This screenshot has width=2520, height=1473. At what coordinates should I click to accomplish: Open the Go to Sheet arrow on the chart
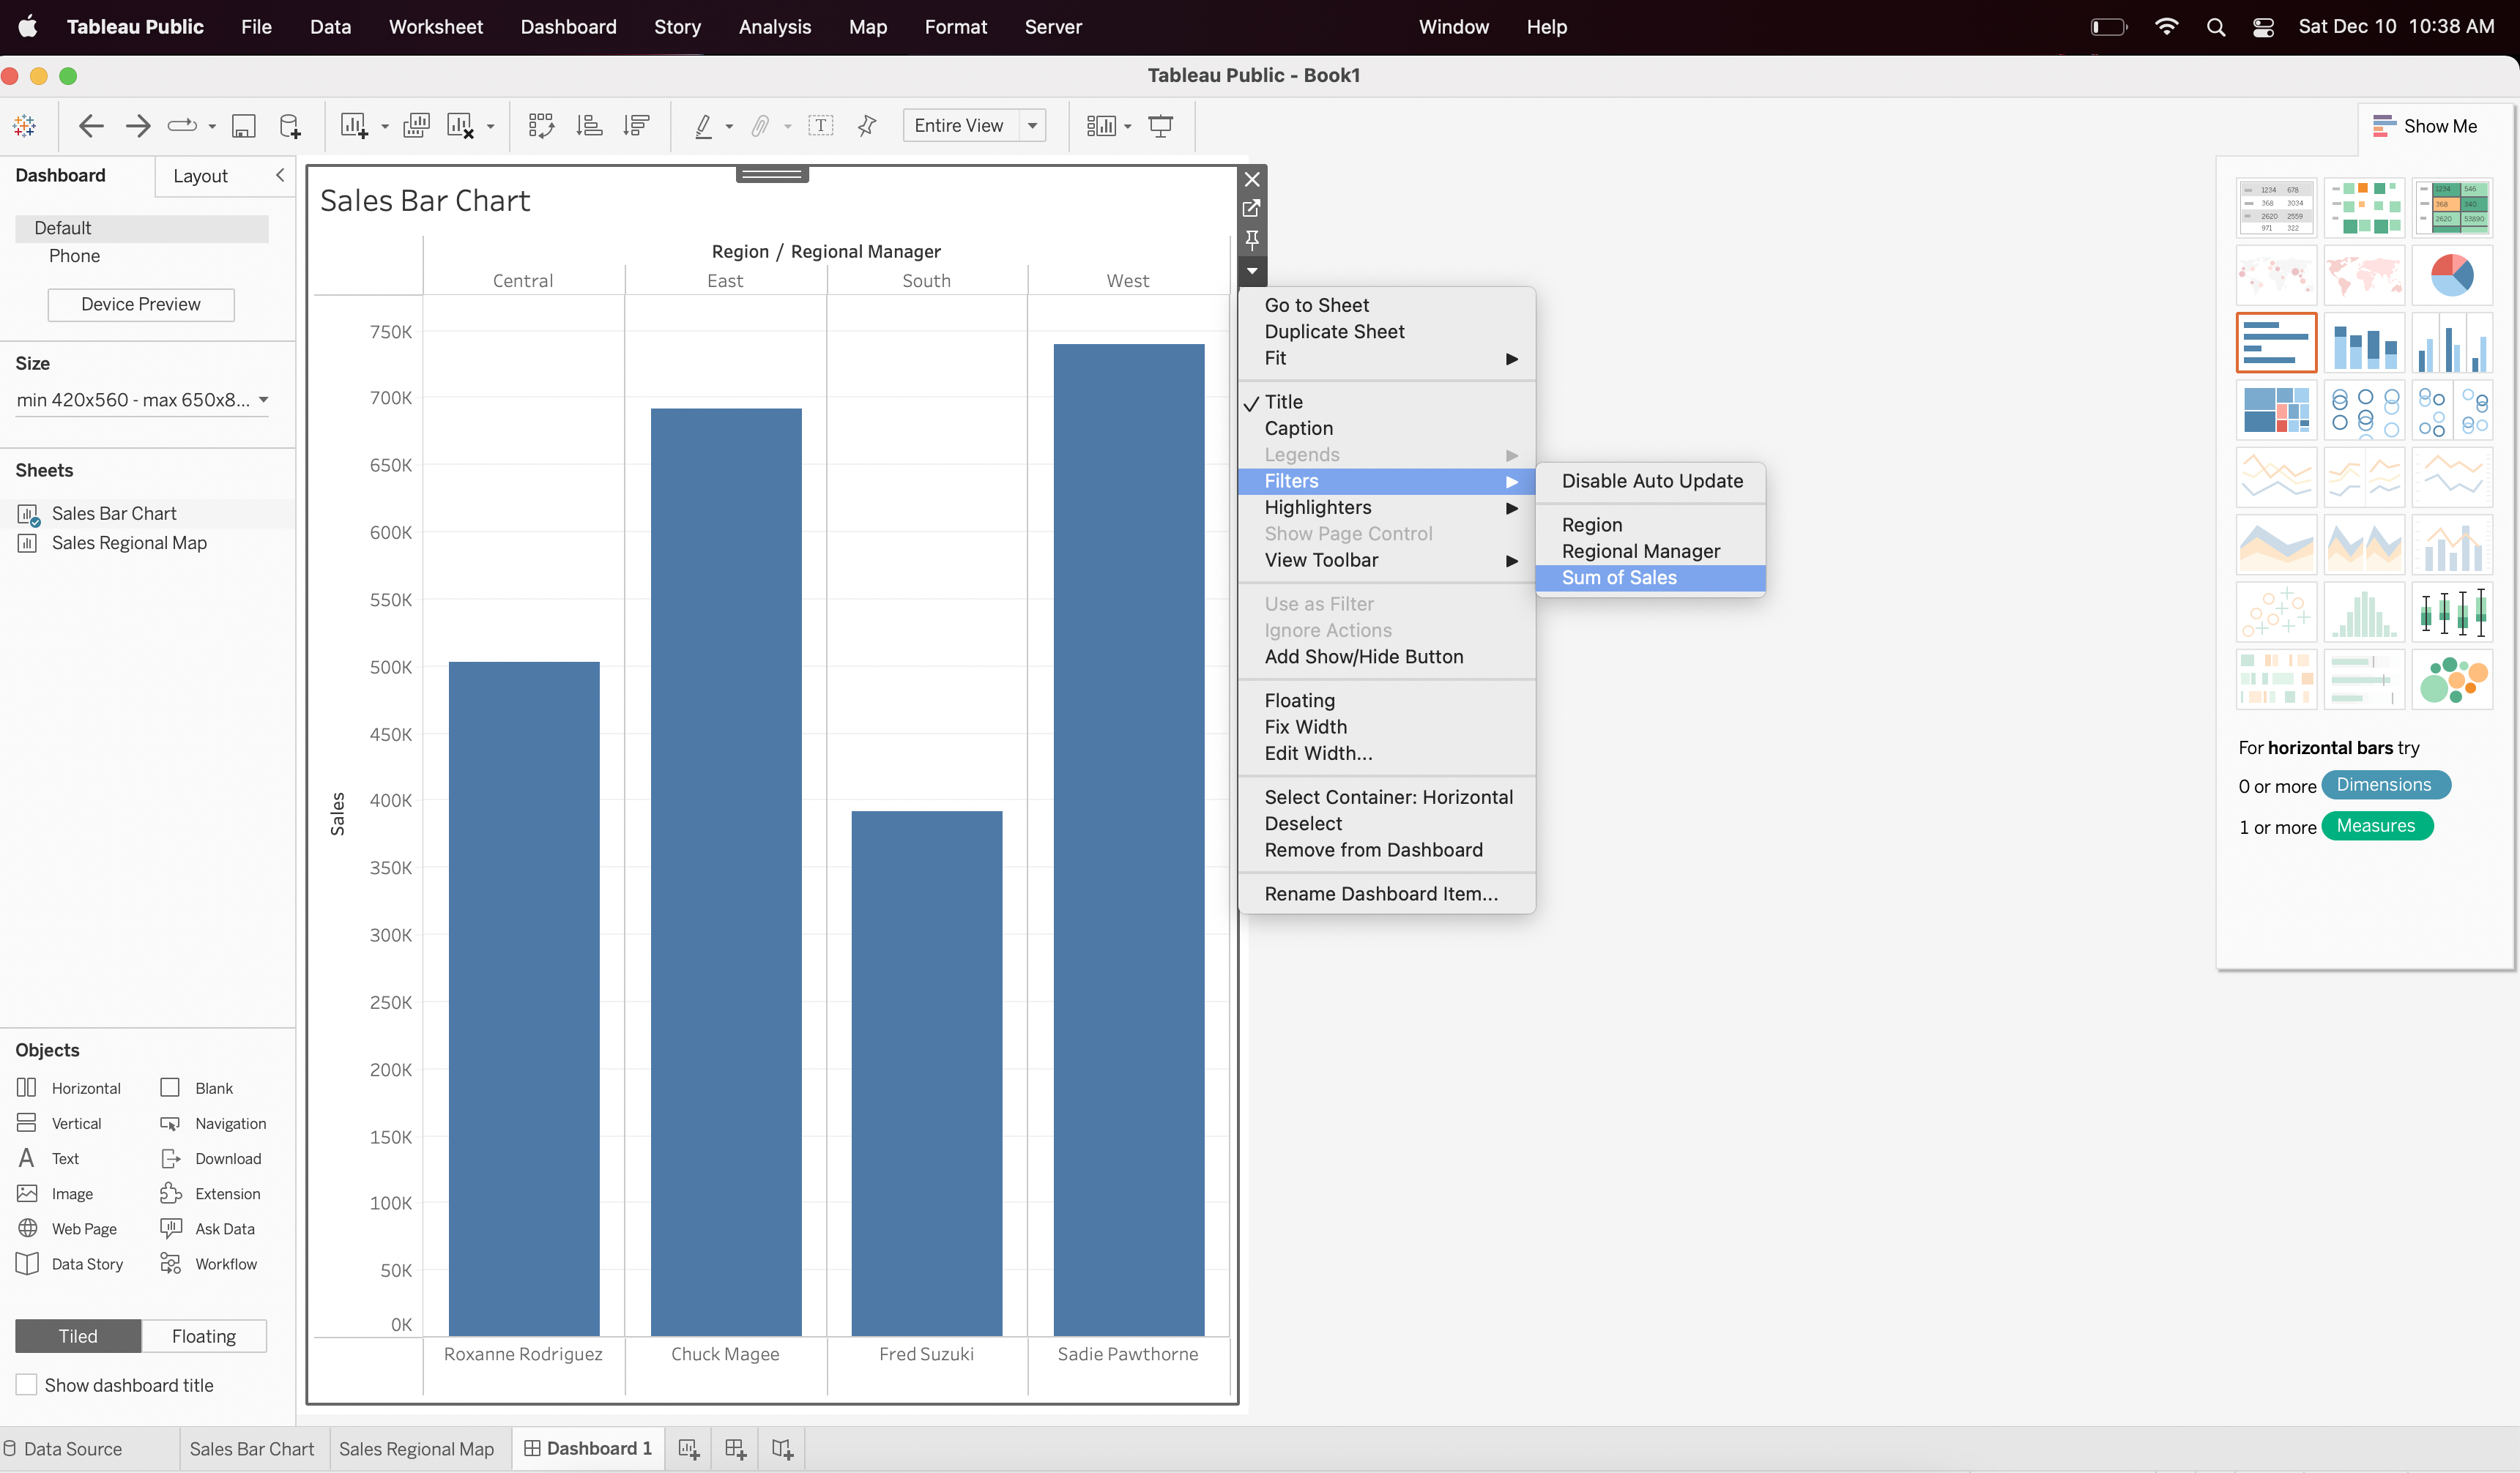coord(1252,209)
